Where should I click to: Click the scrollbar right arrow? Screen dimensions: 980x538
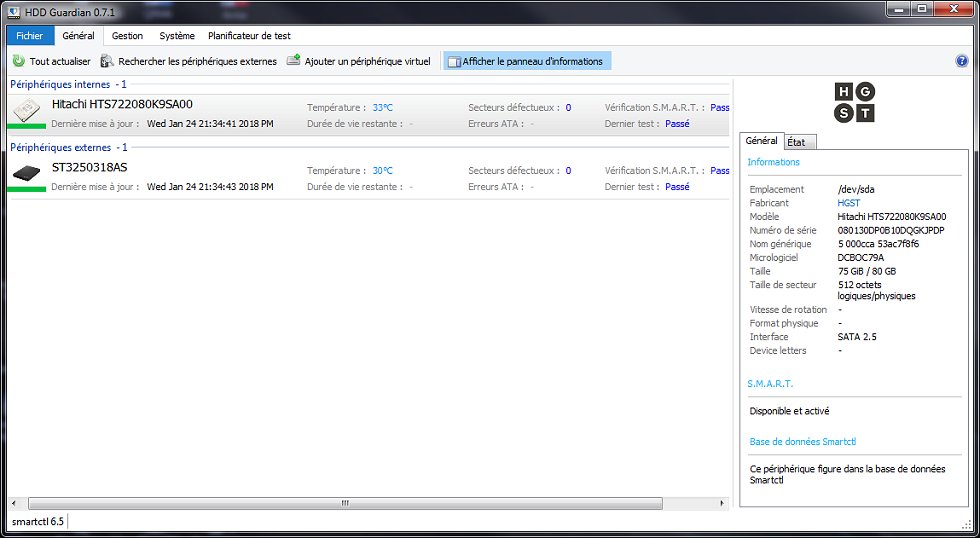(722, 503)
